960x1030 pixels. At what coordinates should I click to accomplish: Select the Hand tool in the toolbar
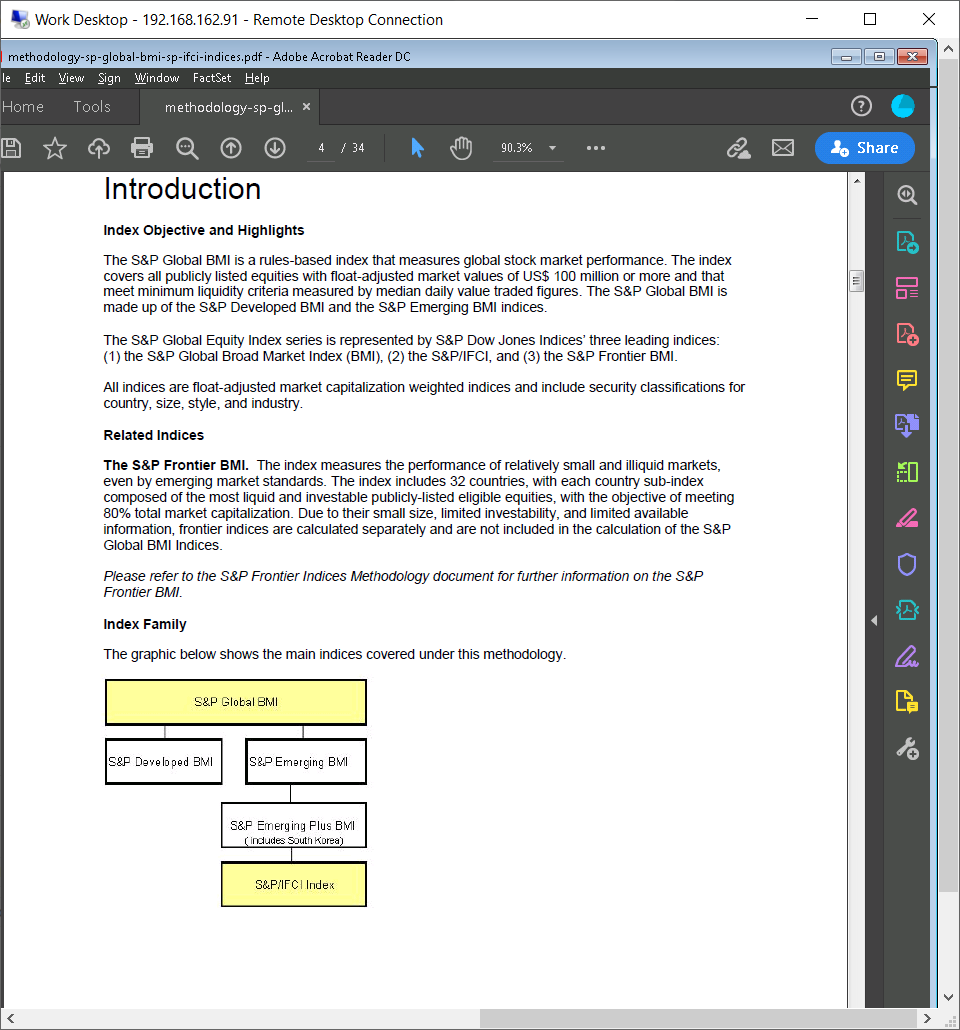[x=461, y=148]
